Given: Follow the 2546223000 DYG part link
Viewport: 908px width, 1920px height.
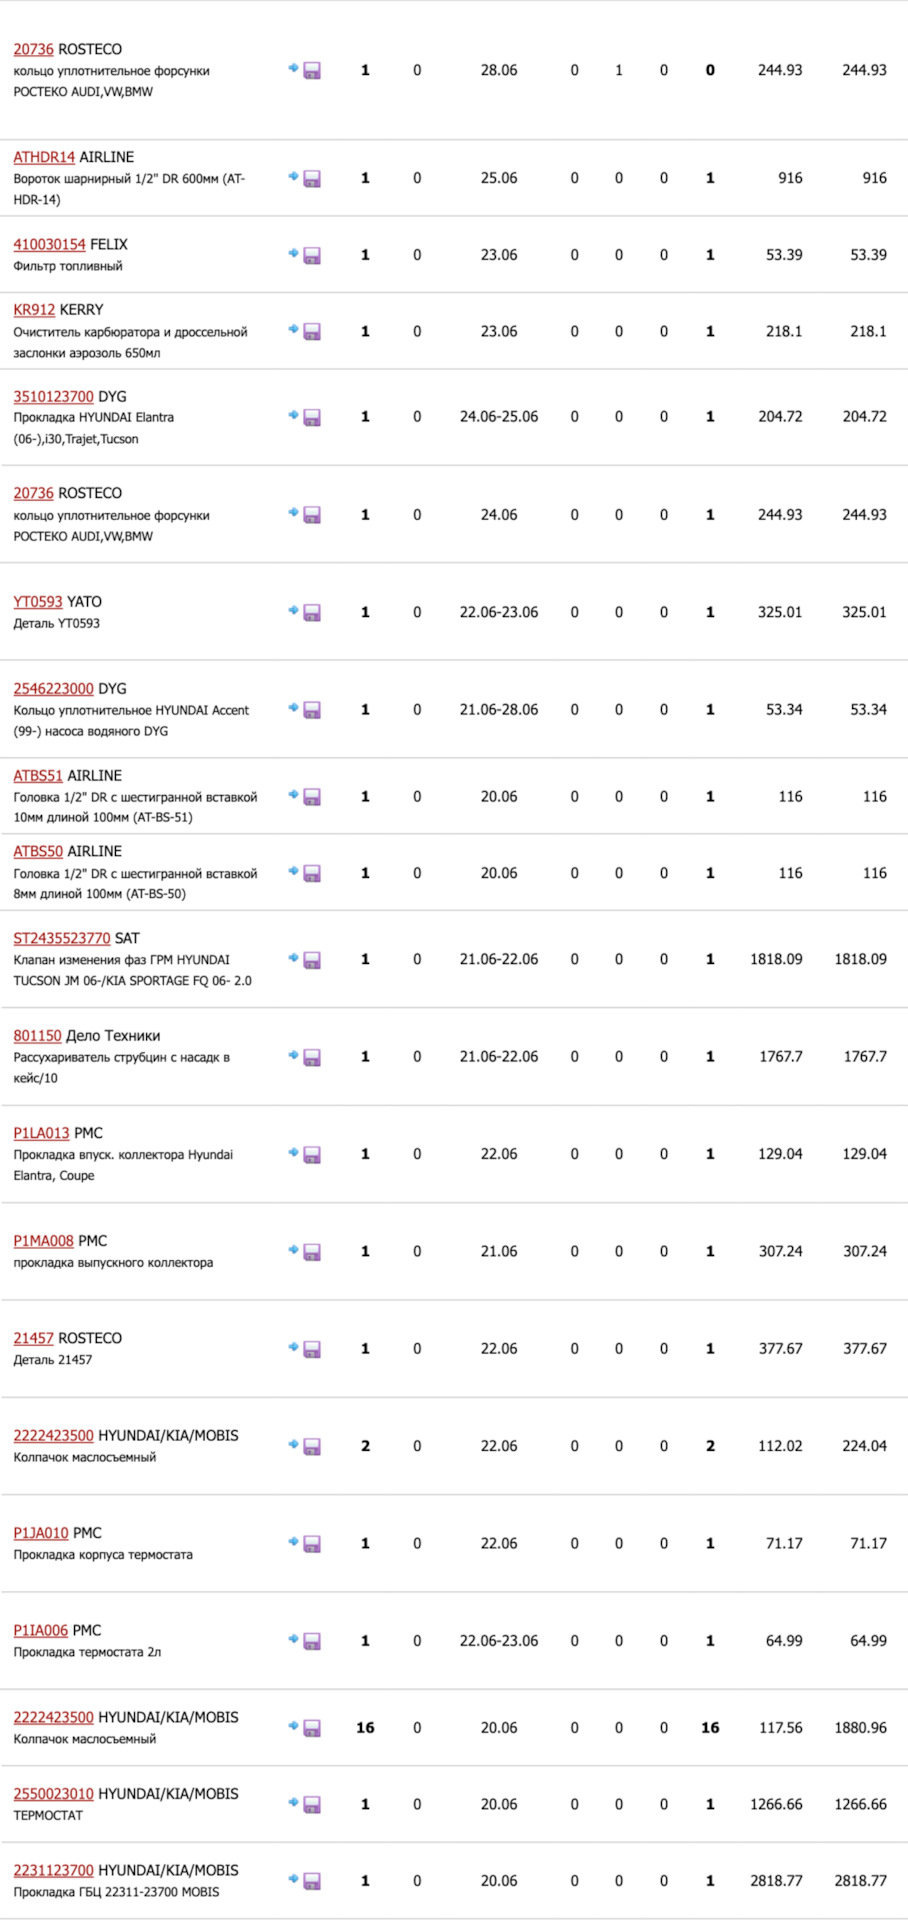Looking at the screenshot, I should pos(53,689).
